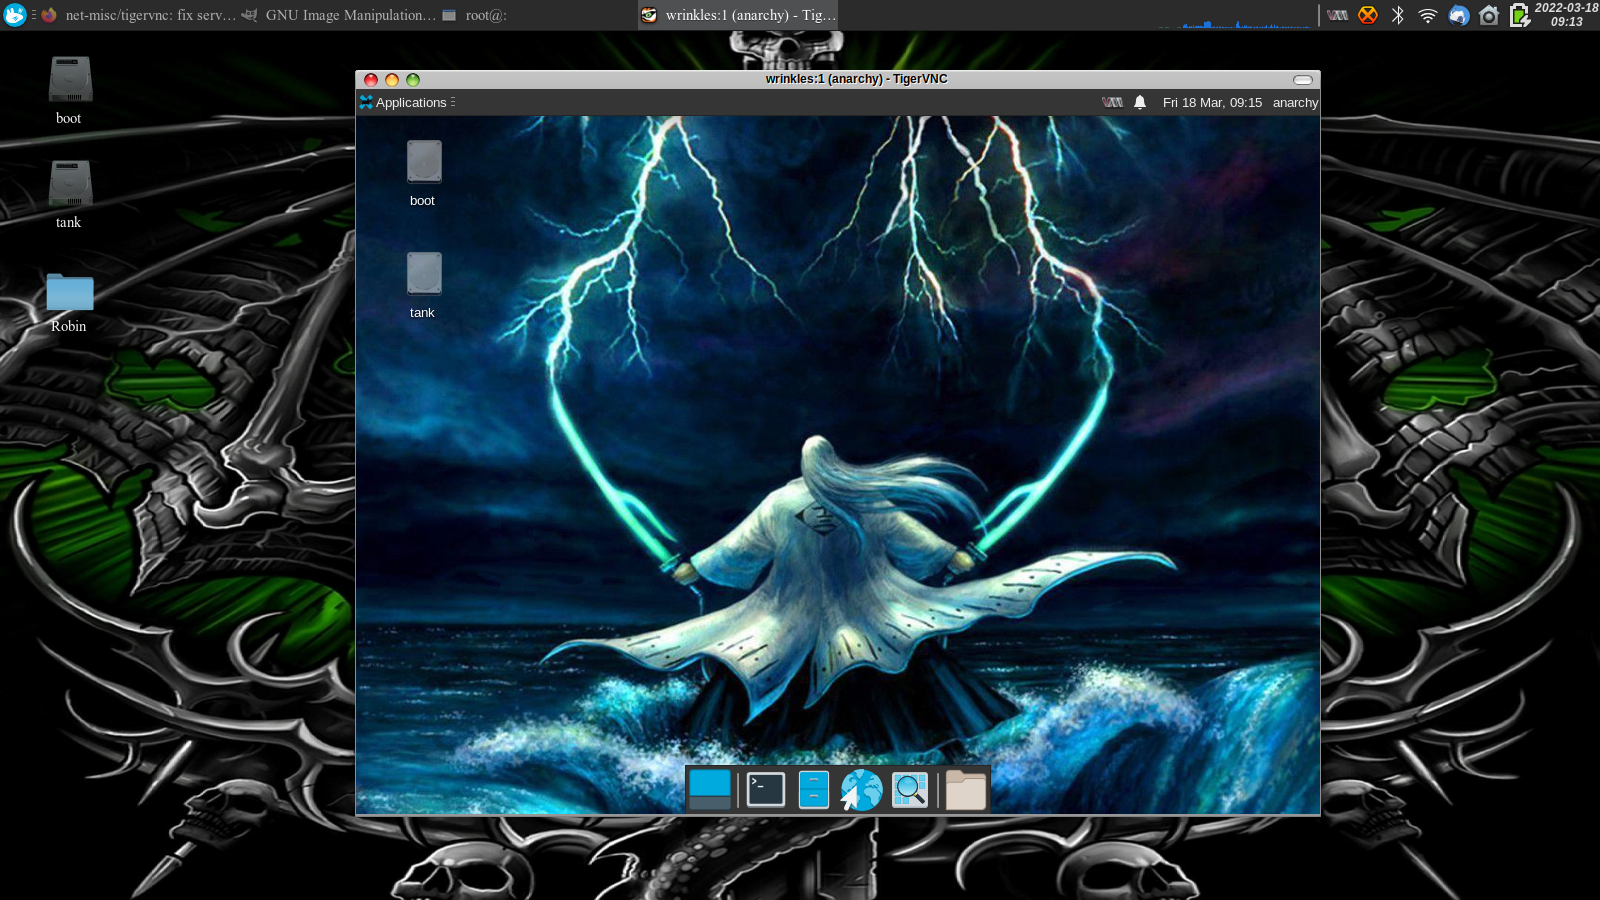The height and width of the screenshot is (900, 1600).
Task: Open the battery power manager icon
Action: pos(1519,15)
